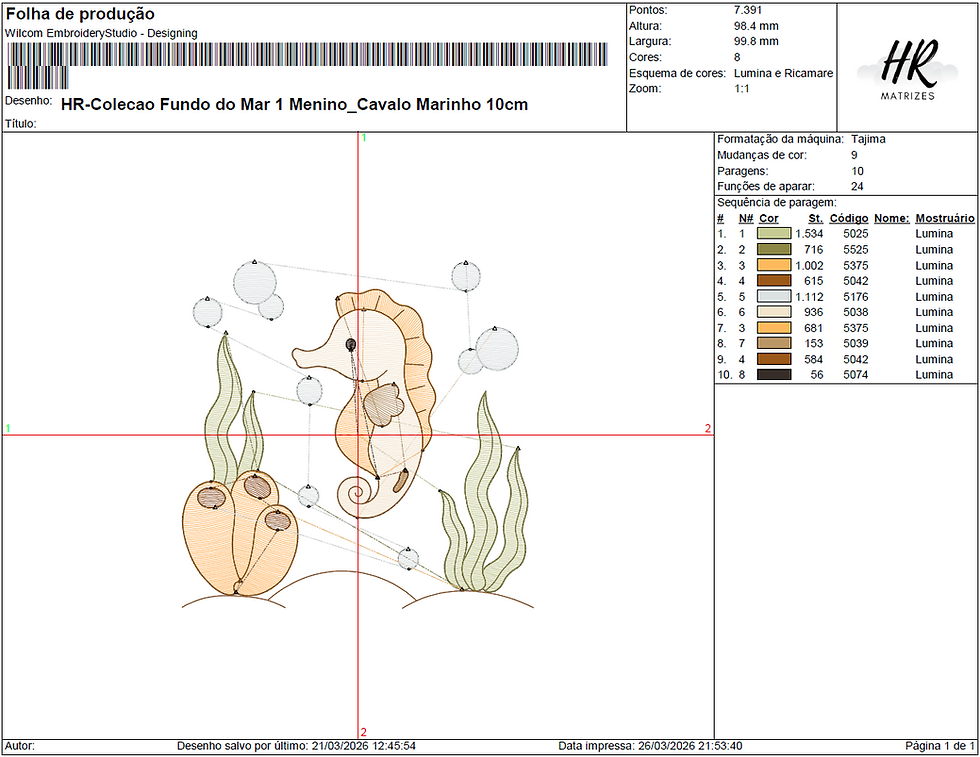Click 'Página 1 de 1' in the footer

[939, 746]
